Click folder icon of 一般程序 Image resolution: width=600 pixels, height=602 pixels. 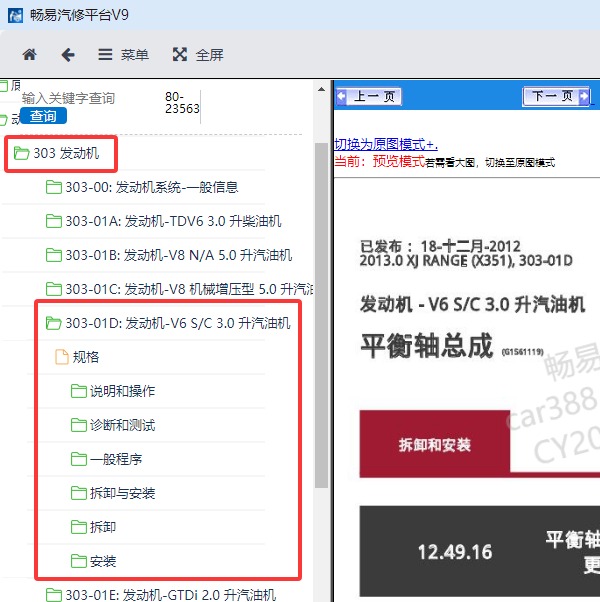point(79,459)
